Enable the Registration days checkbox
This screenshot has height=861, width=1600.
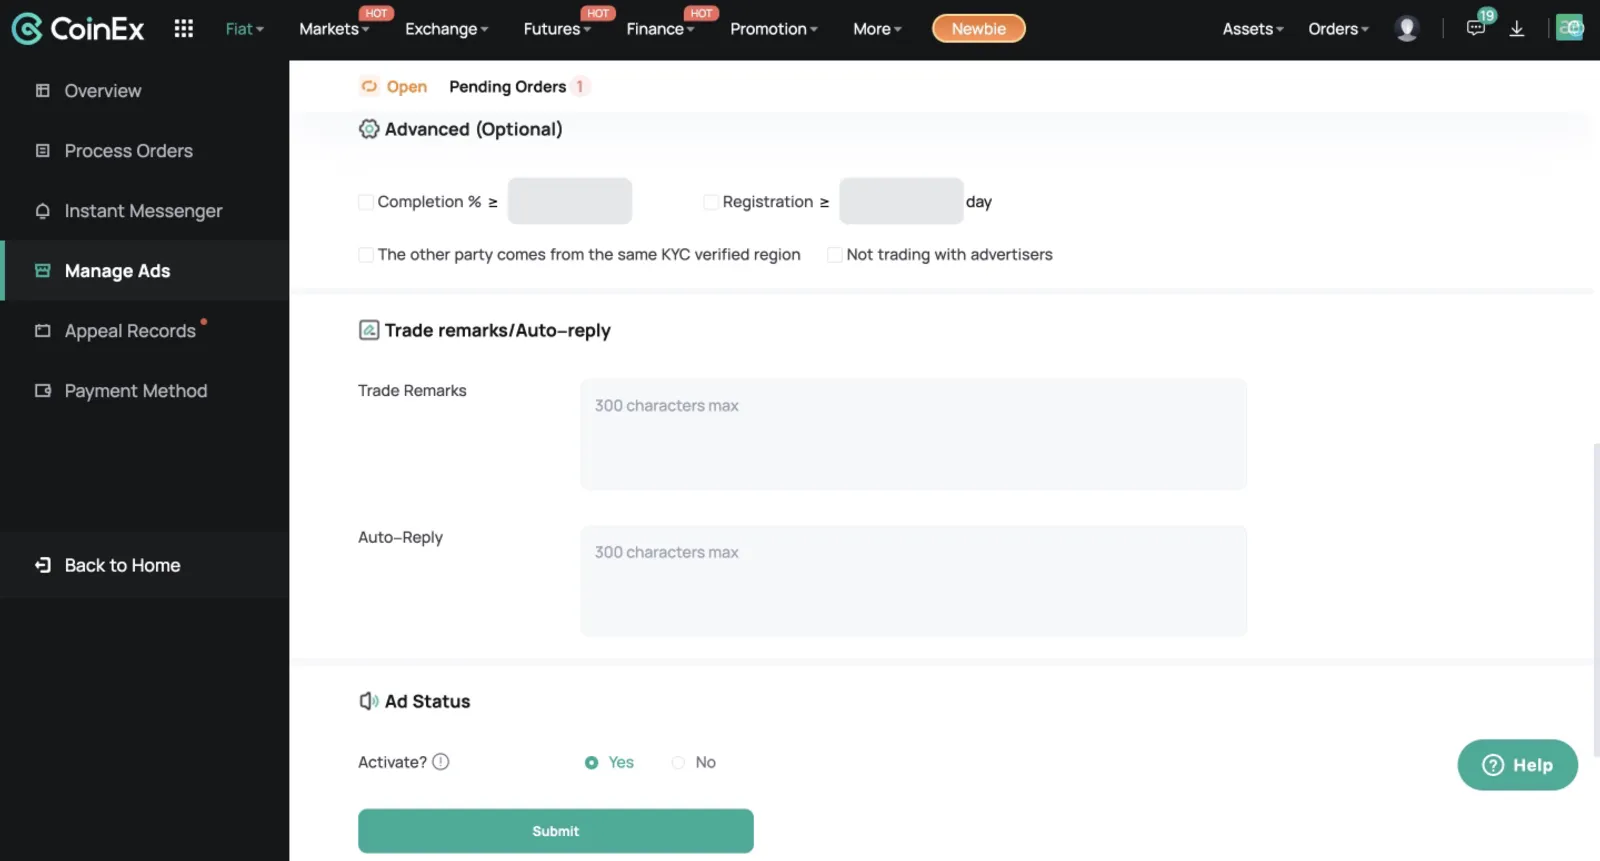pyautogui.click(x=711, y=202)
